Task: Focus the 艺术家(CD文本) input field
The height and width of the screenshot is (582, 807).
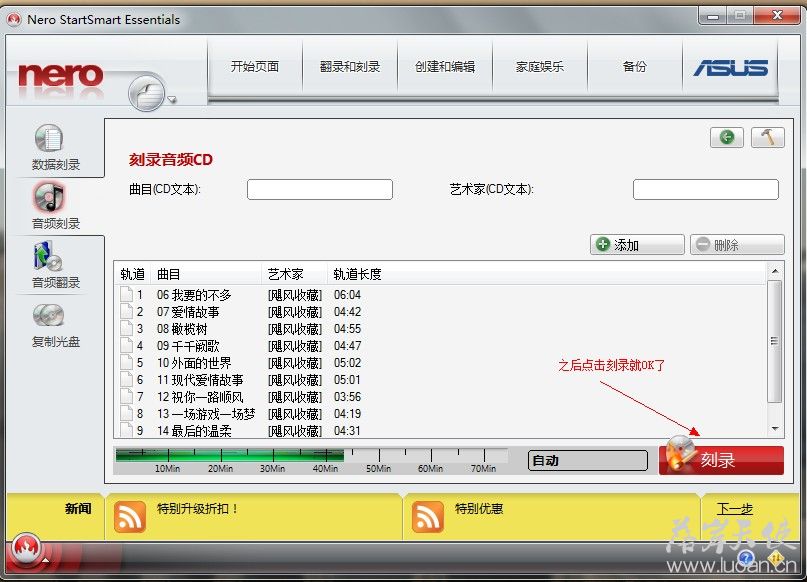Action: 706,189
